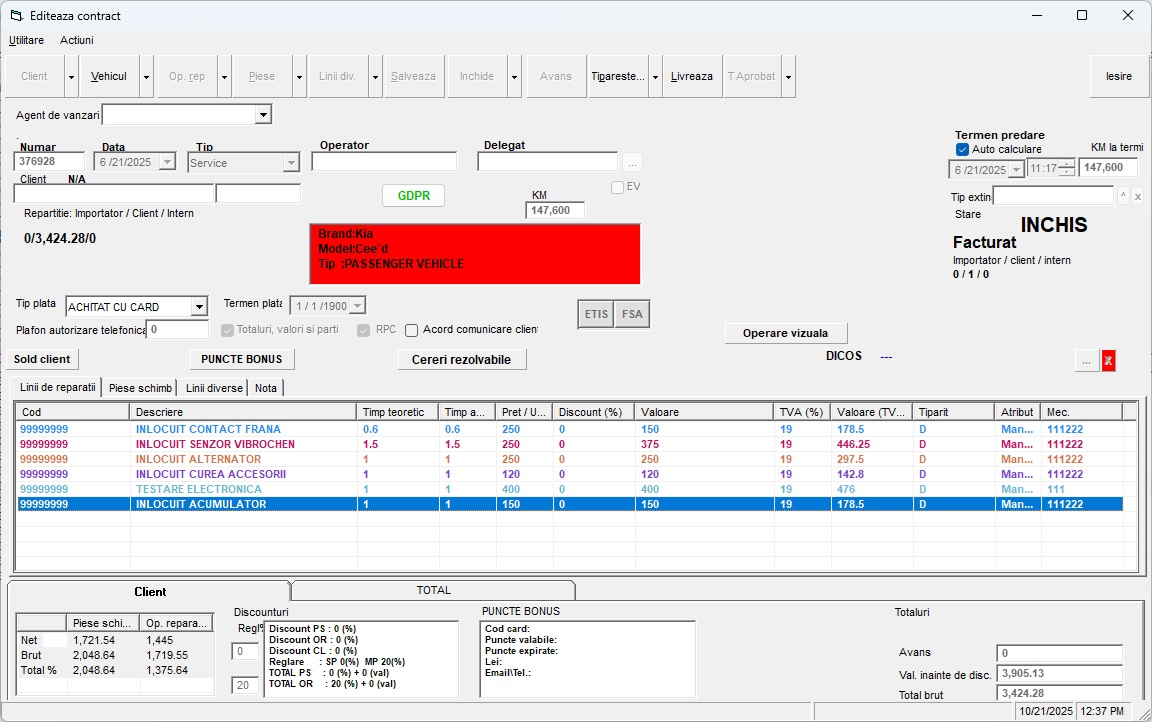Click the ETIS button
The height and width of the screenshot is (722, 1152).
[596, 314]
